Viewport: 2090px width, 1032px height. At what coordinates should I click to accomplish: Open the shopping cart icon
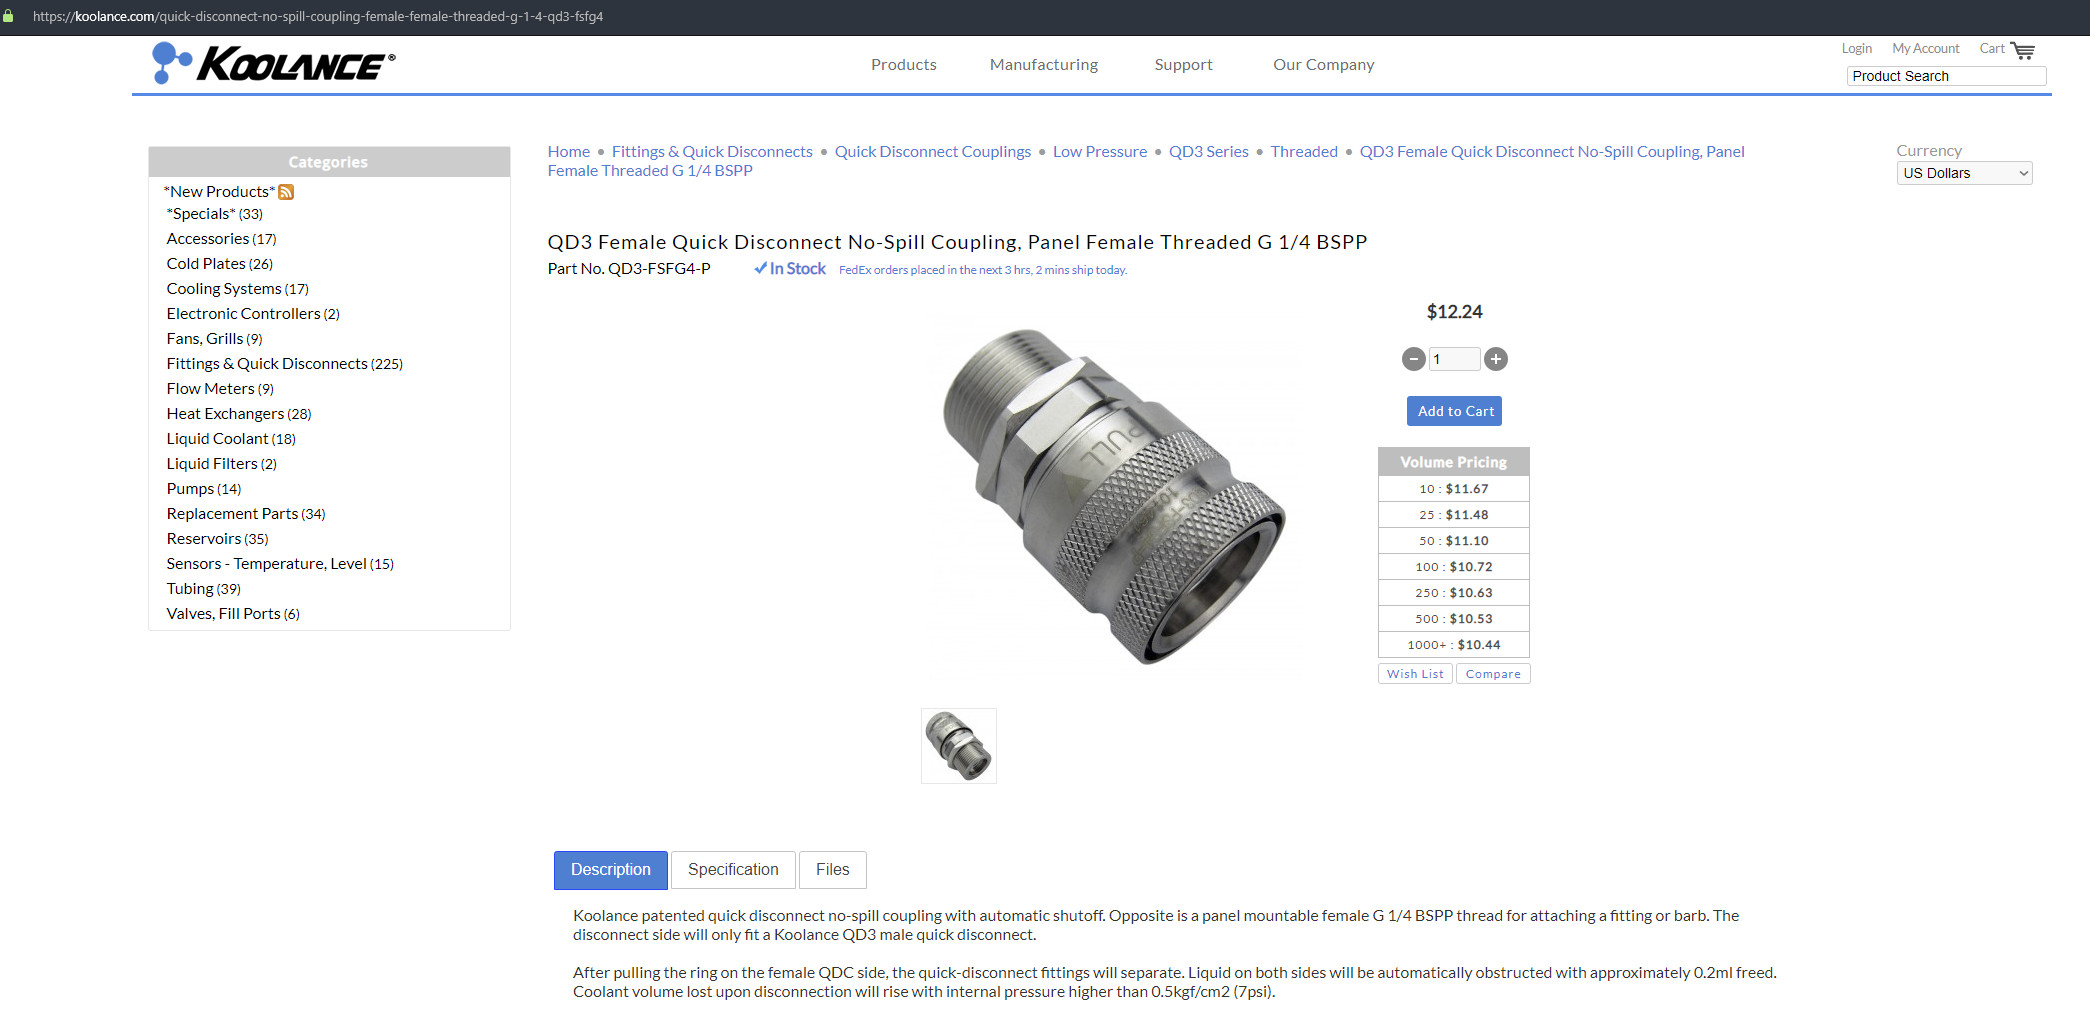pos(2023,50)
